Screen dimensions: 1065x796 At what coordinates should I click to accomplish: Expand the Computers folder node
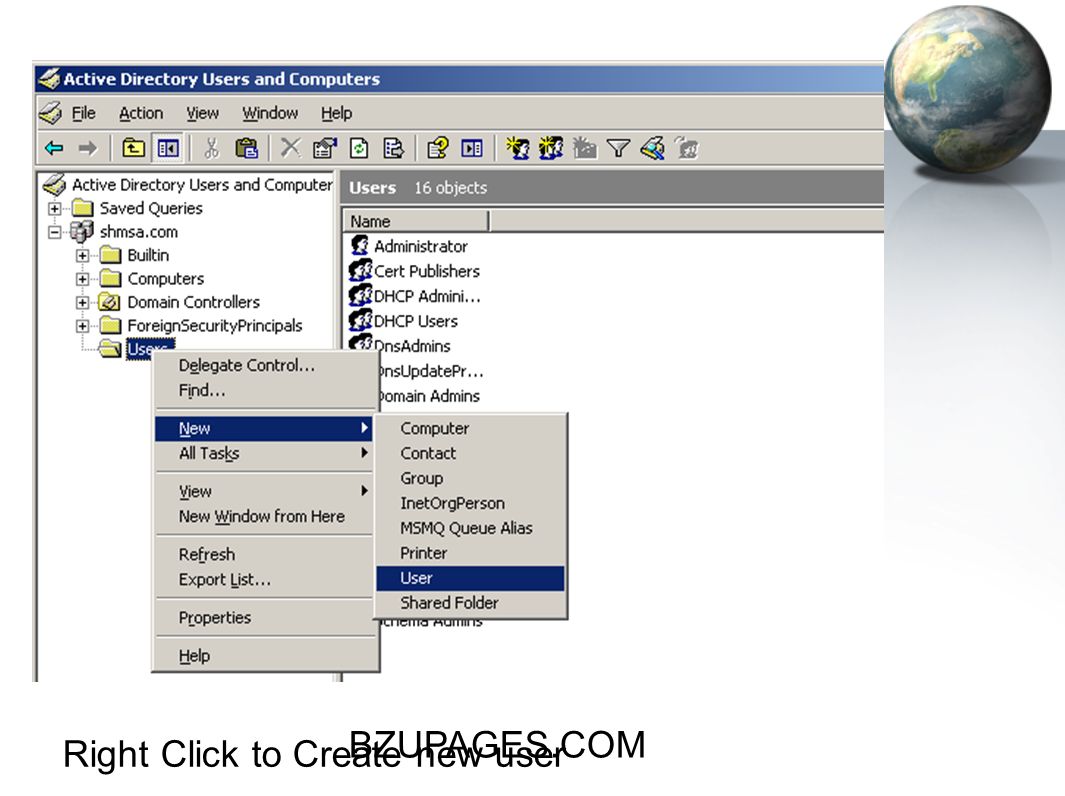point(83,279)
